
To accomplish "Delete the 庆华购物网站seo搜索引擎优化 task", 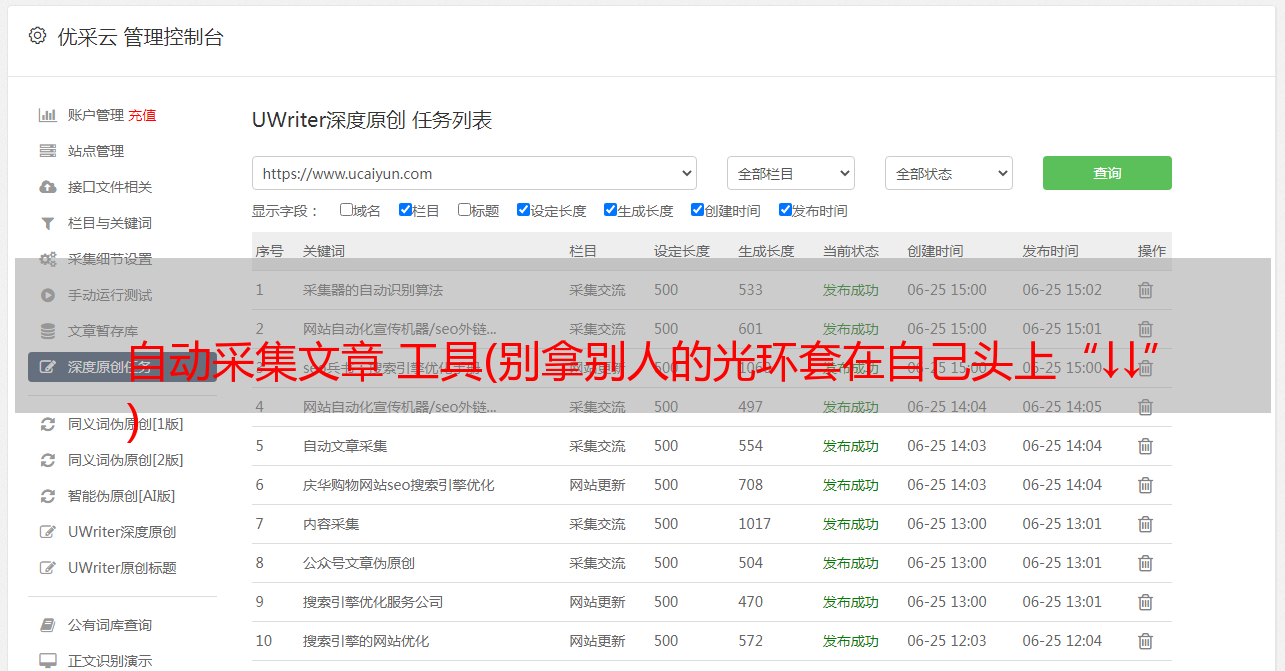I will point(1146,485).
